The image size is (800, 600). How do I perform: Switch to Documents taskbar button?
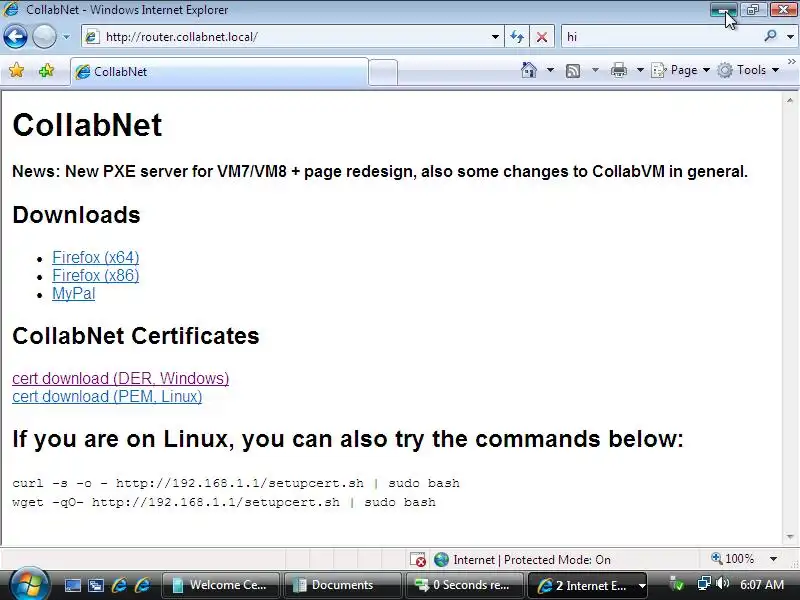click(342, 585)
